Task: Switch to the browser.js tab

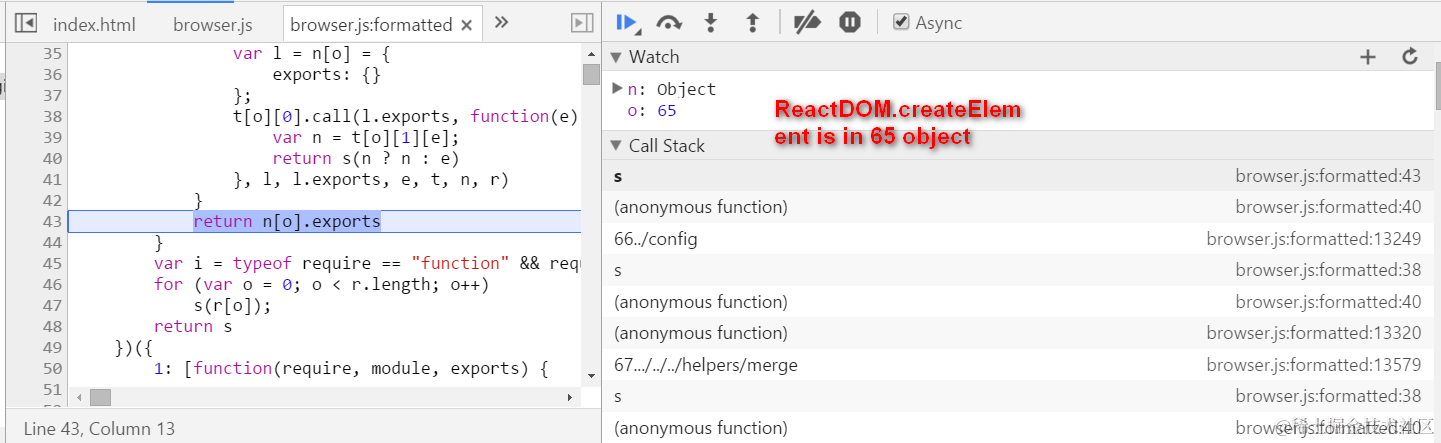Action: pyautogui.click(x=213, y=24)
